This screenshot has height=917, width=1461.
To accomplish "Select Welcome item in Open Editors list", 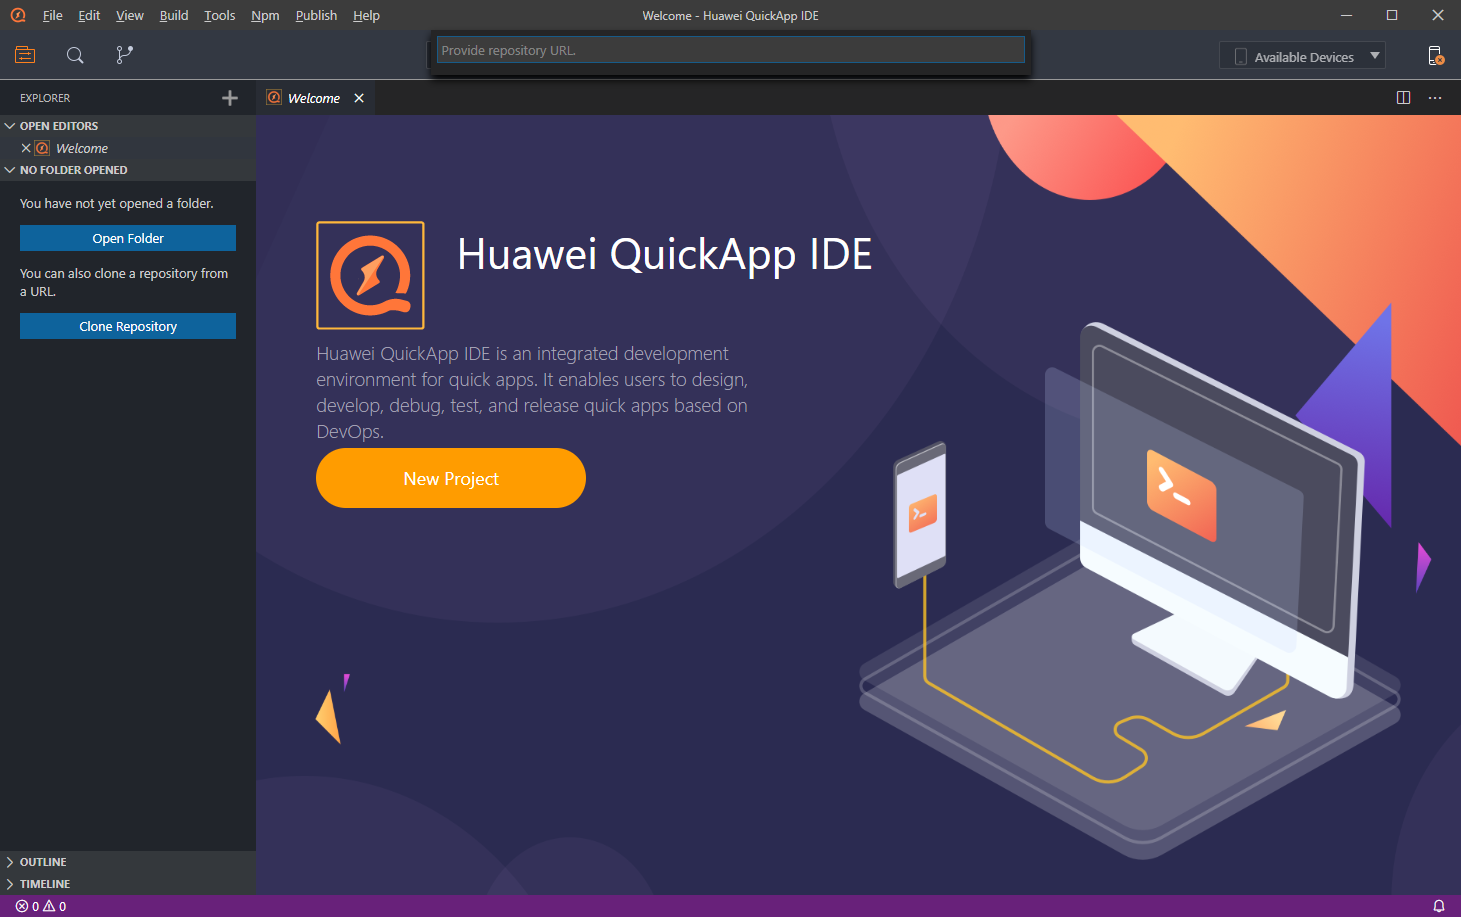I will 128,148.
